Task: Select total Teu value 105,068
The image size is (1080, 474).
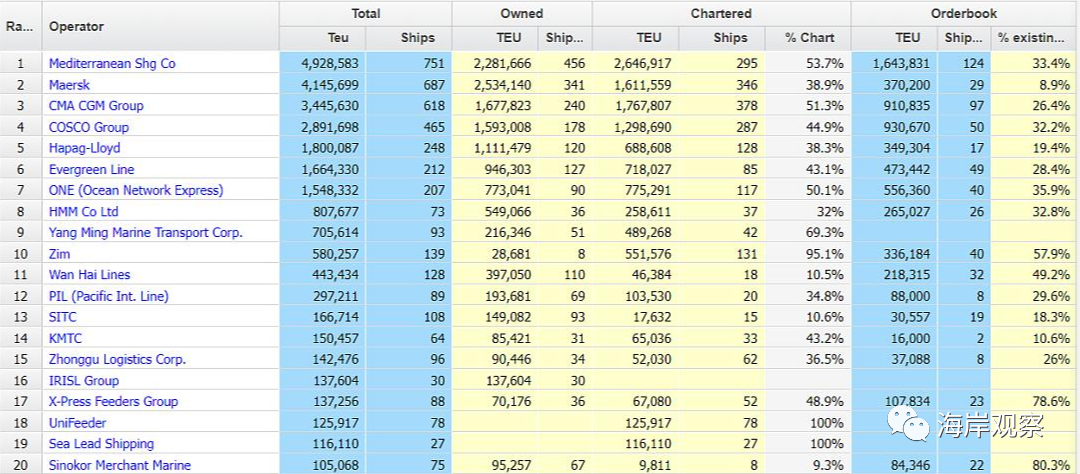Action: tap(335, 466)
